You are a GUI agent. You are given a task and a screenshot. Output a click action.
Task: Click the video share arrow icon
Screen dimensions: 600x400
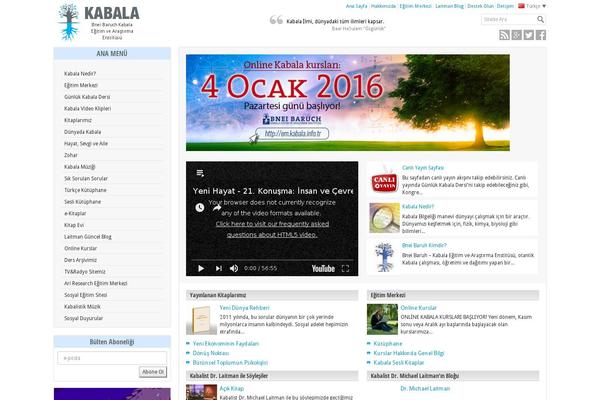(217, 207)
